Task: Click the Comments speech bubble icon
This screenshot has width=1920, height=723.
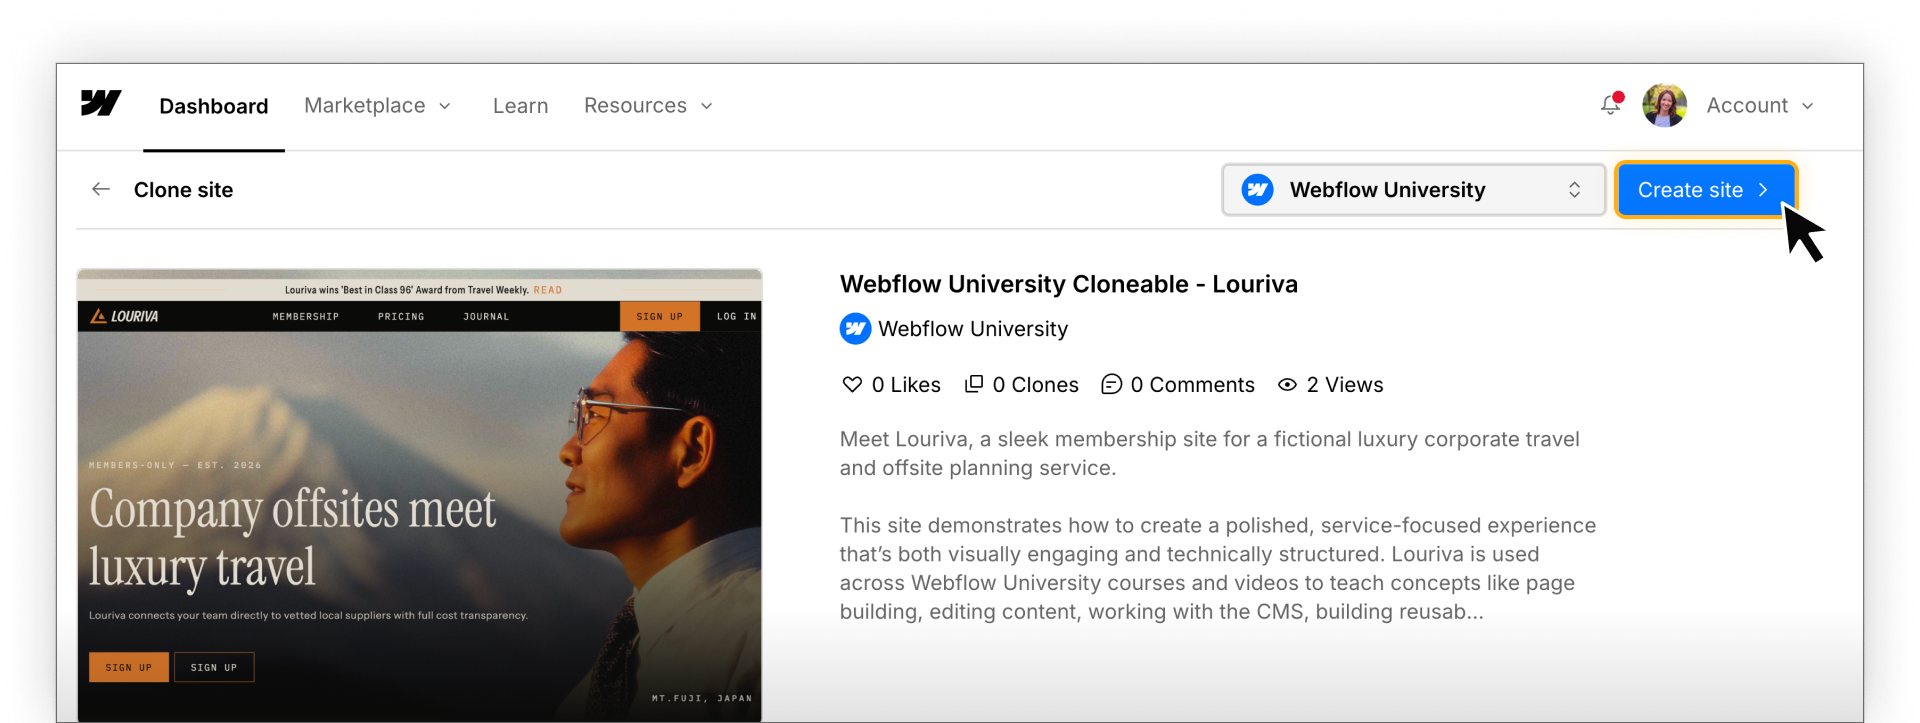Action: [x=1111, y=384]
